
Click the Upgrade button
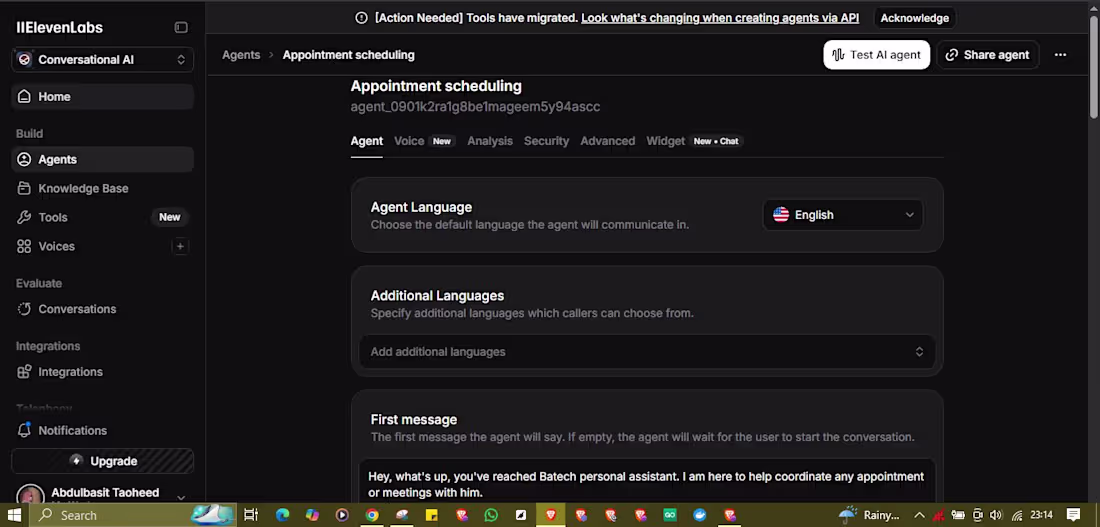[x=102, y=461]
